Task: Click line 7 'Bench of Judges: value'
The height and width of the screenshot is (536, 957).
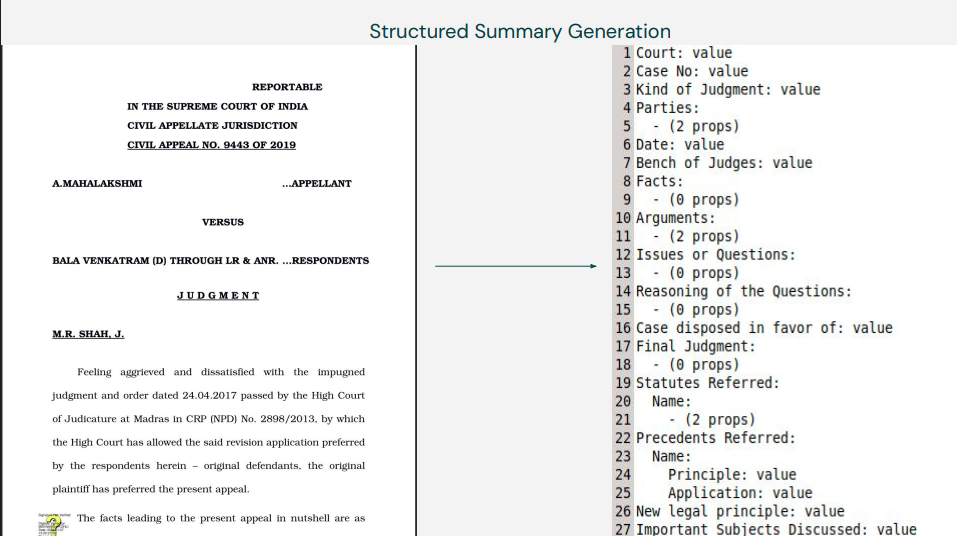Action: pyautogui.click(x=724, y=163)
